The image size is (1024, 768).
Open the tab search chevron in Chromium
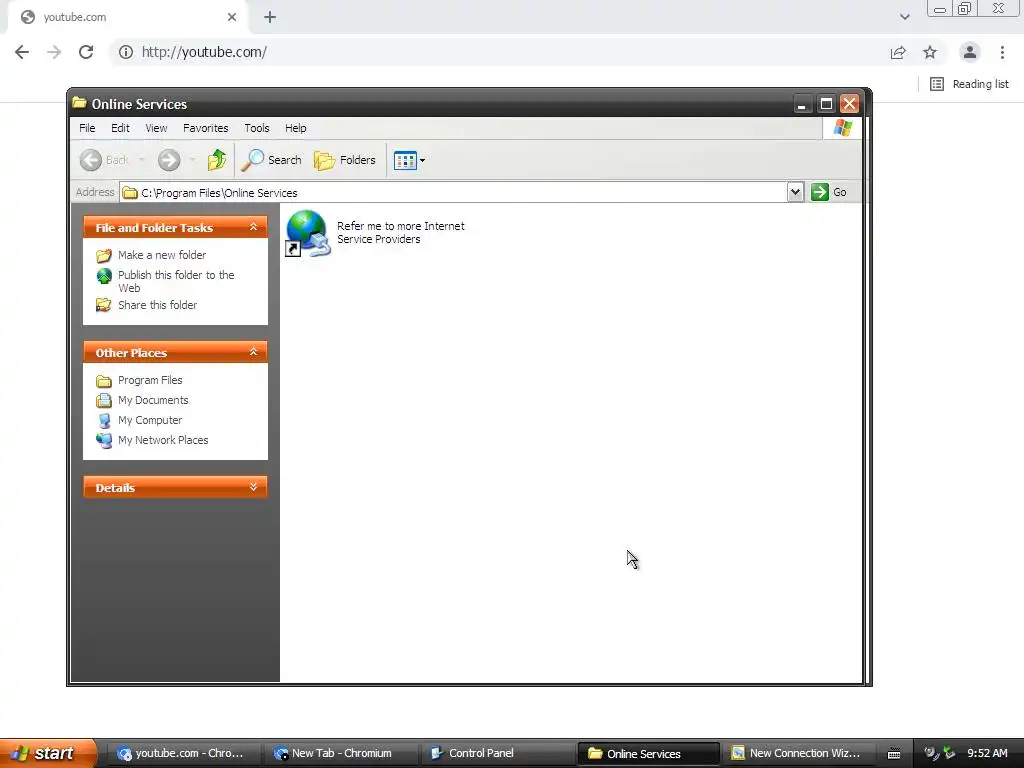(904, 17)
